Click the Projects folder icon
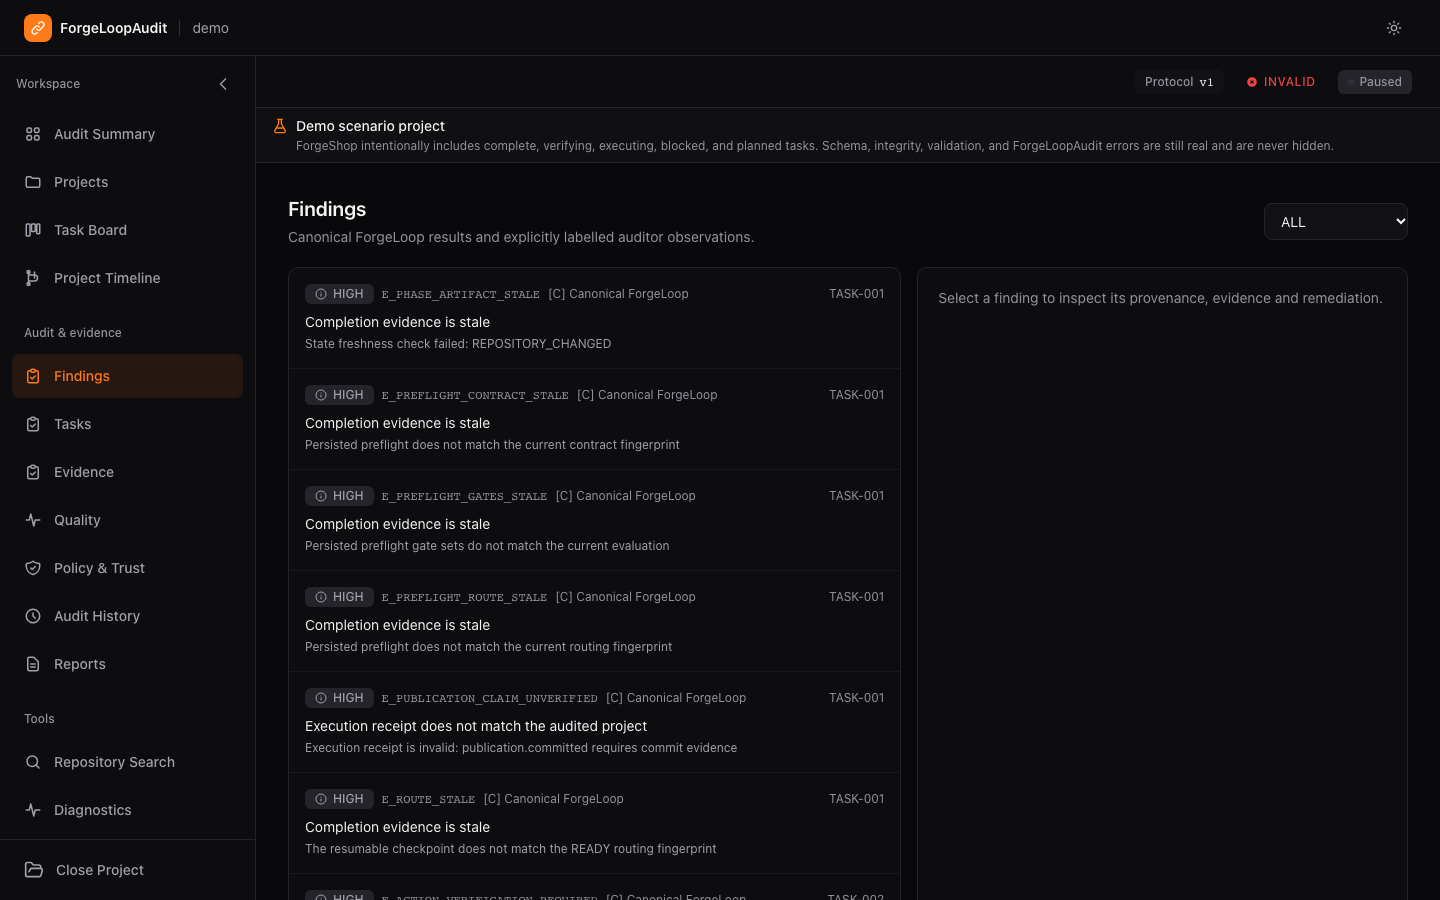 [33, 182]
